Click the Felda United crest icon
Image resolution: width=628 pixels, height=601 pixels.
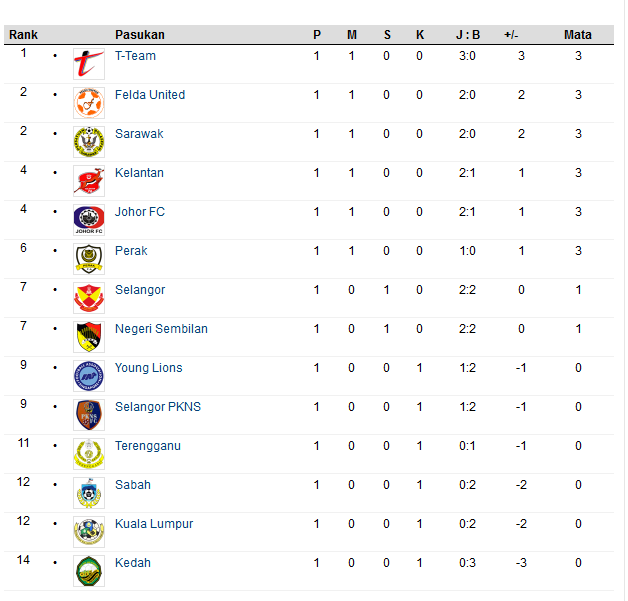pyautogui.click(x=89, y=103)
